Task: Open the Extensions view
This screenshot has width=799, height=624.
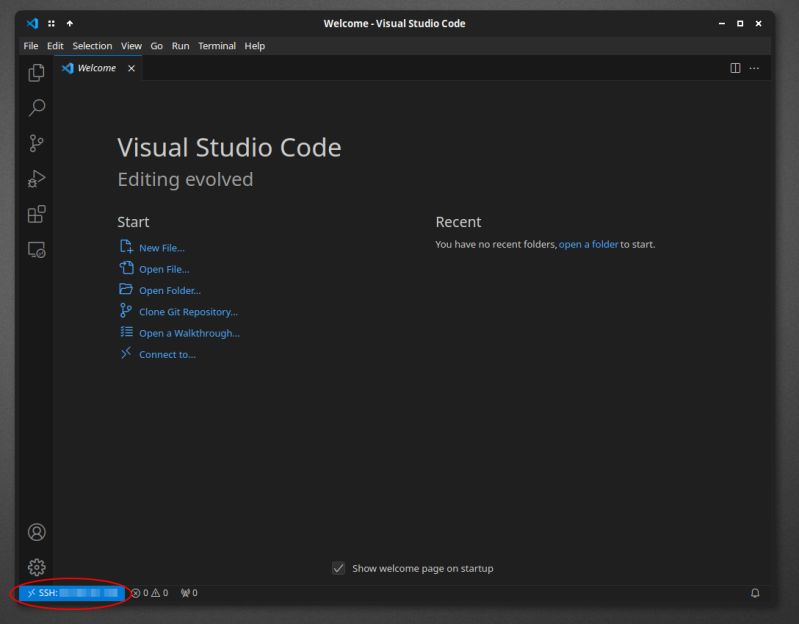Action: 37,214
